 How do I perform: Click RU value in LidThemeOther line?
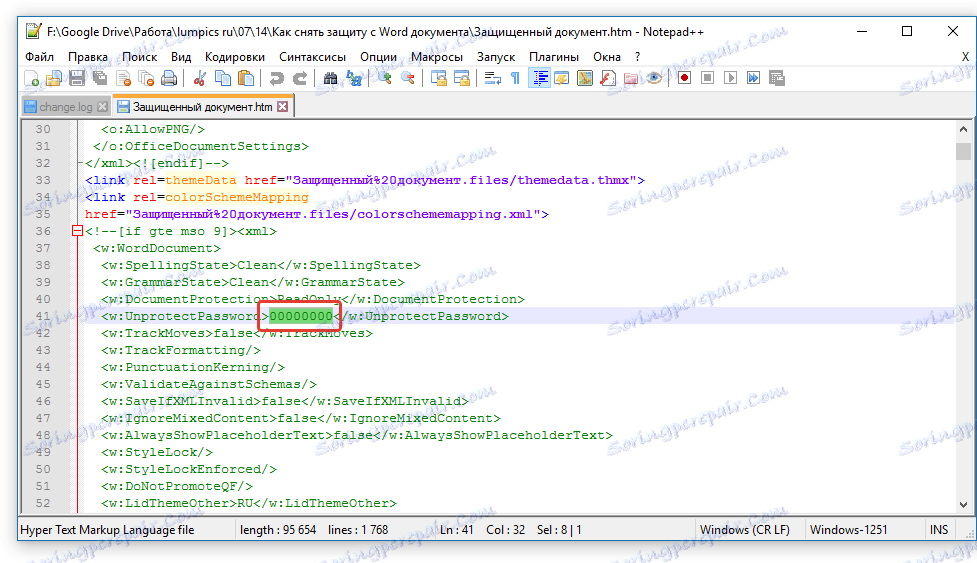pyautogui.click(x=245, y=503)
